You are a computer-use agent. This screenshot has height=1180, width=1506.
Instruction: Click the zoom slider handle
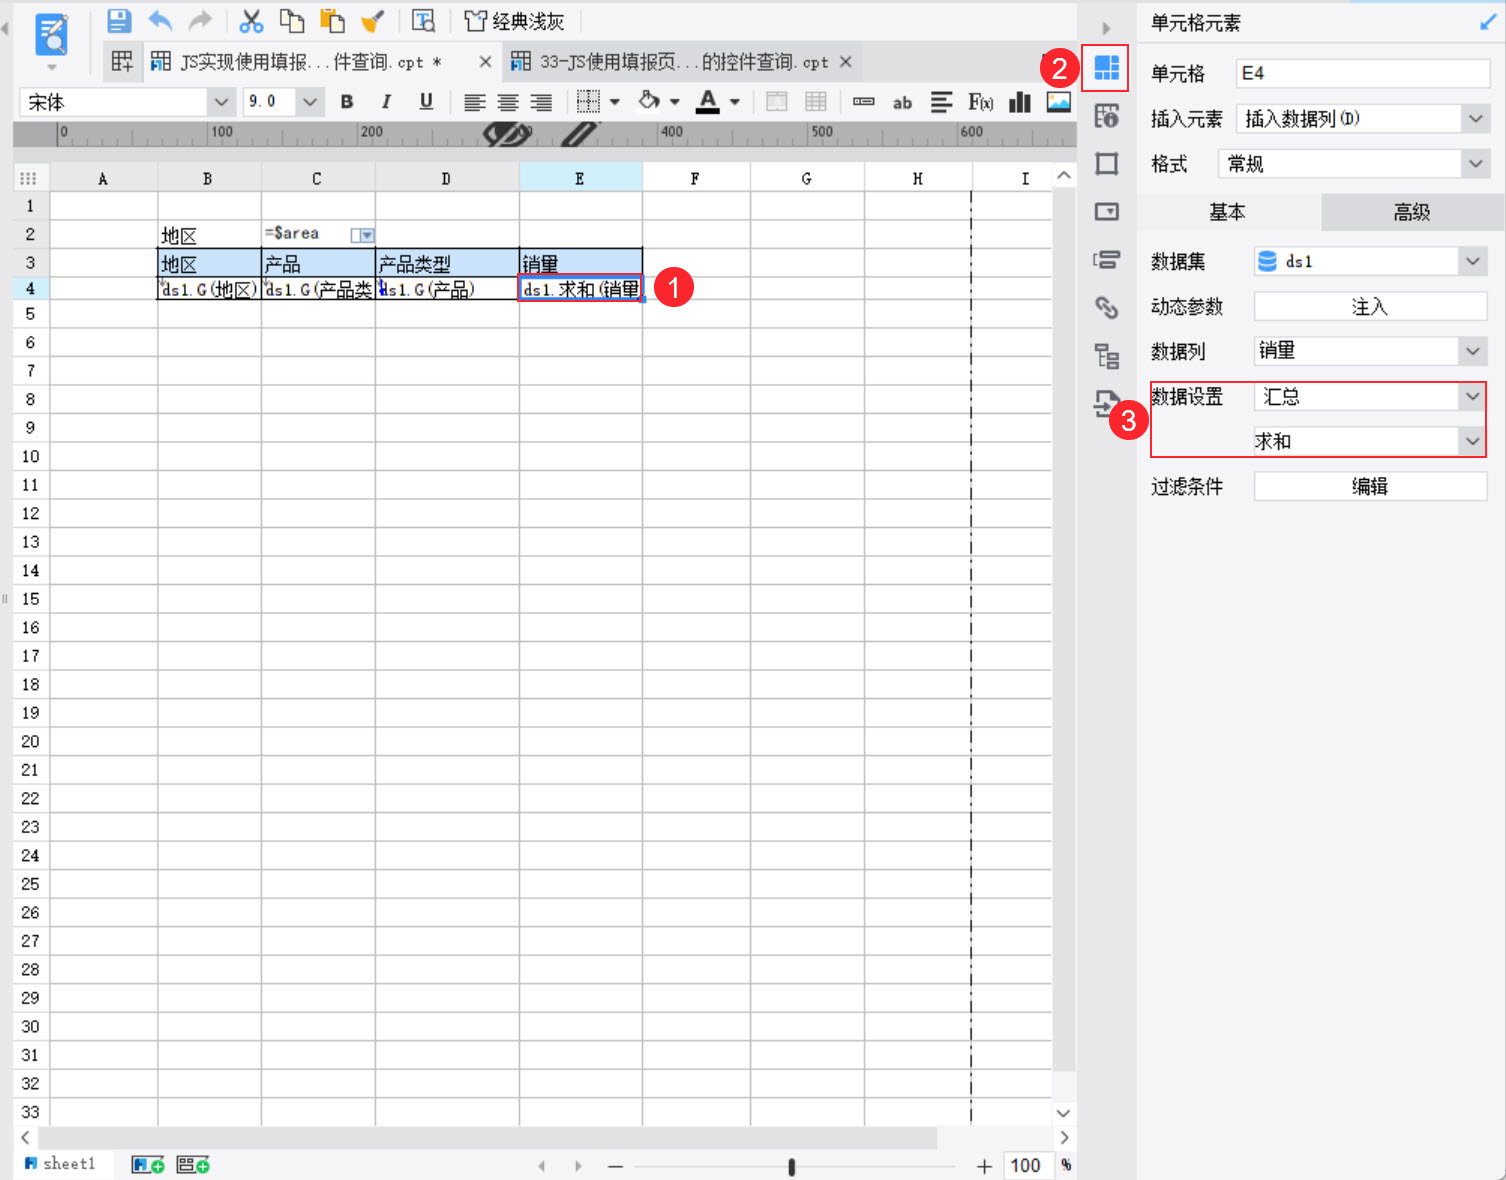point(792,1166)
